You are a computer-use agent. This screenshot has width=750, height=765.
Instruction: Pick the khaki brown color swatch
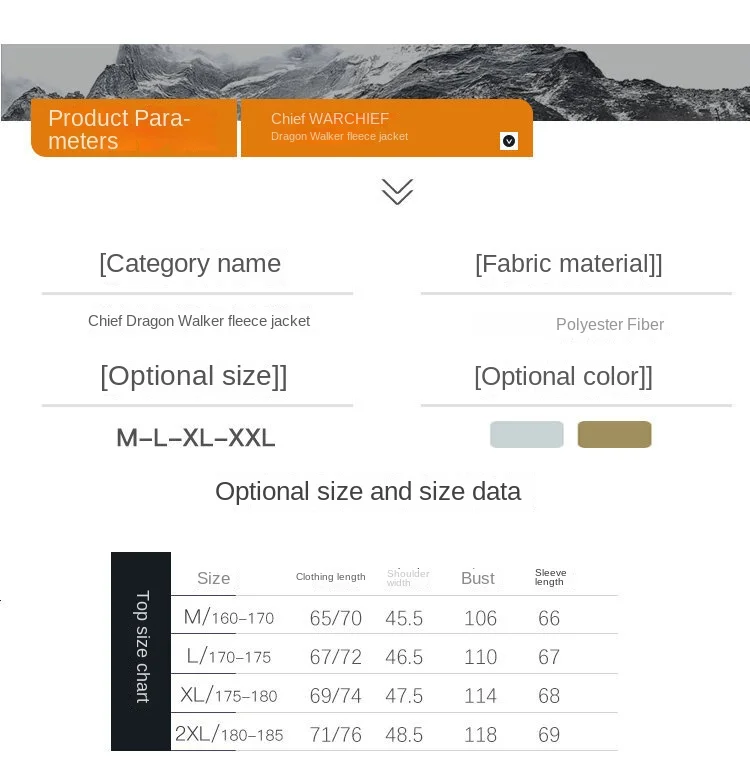coord(614,434)
